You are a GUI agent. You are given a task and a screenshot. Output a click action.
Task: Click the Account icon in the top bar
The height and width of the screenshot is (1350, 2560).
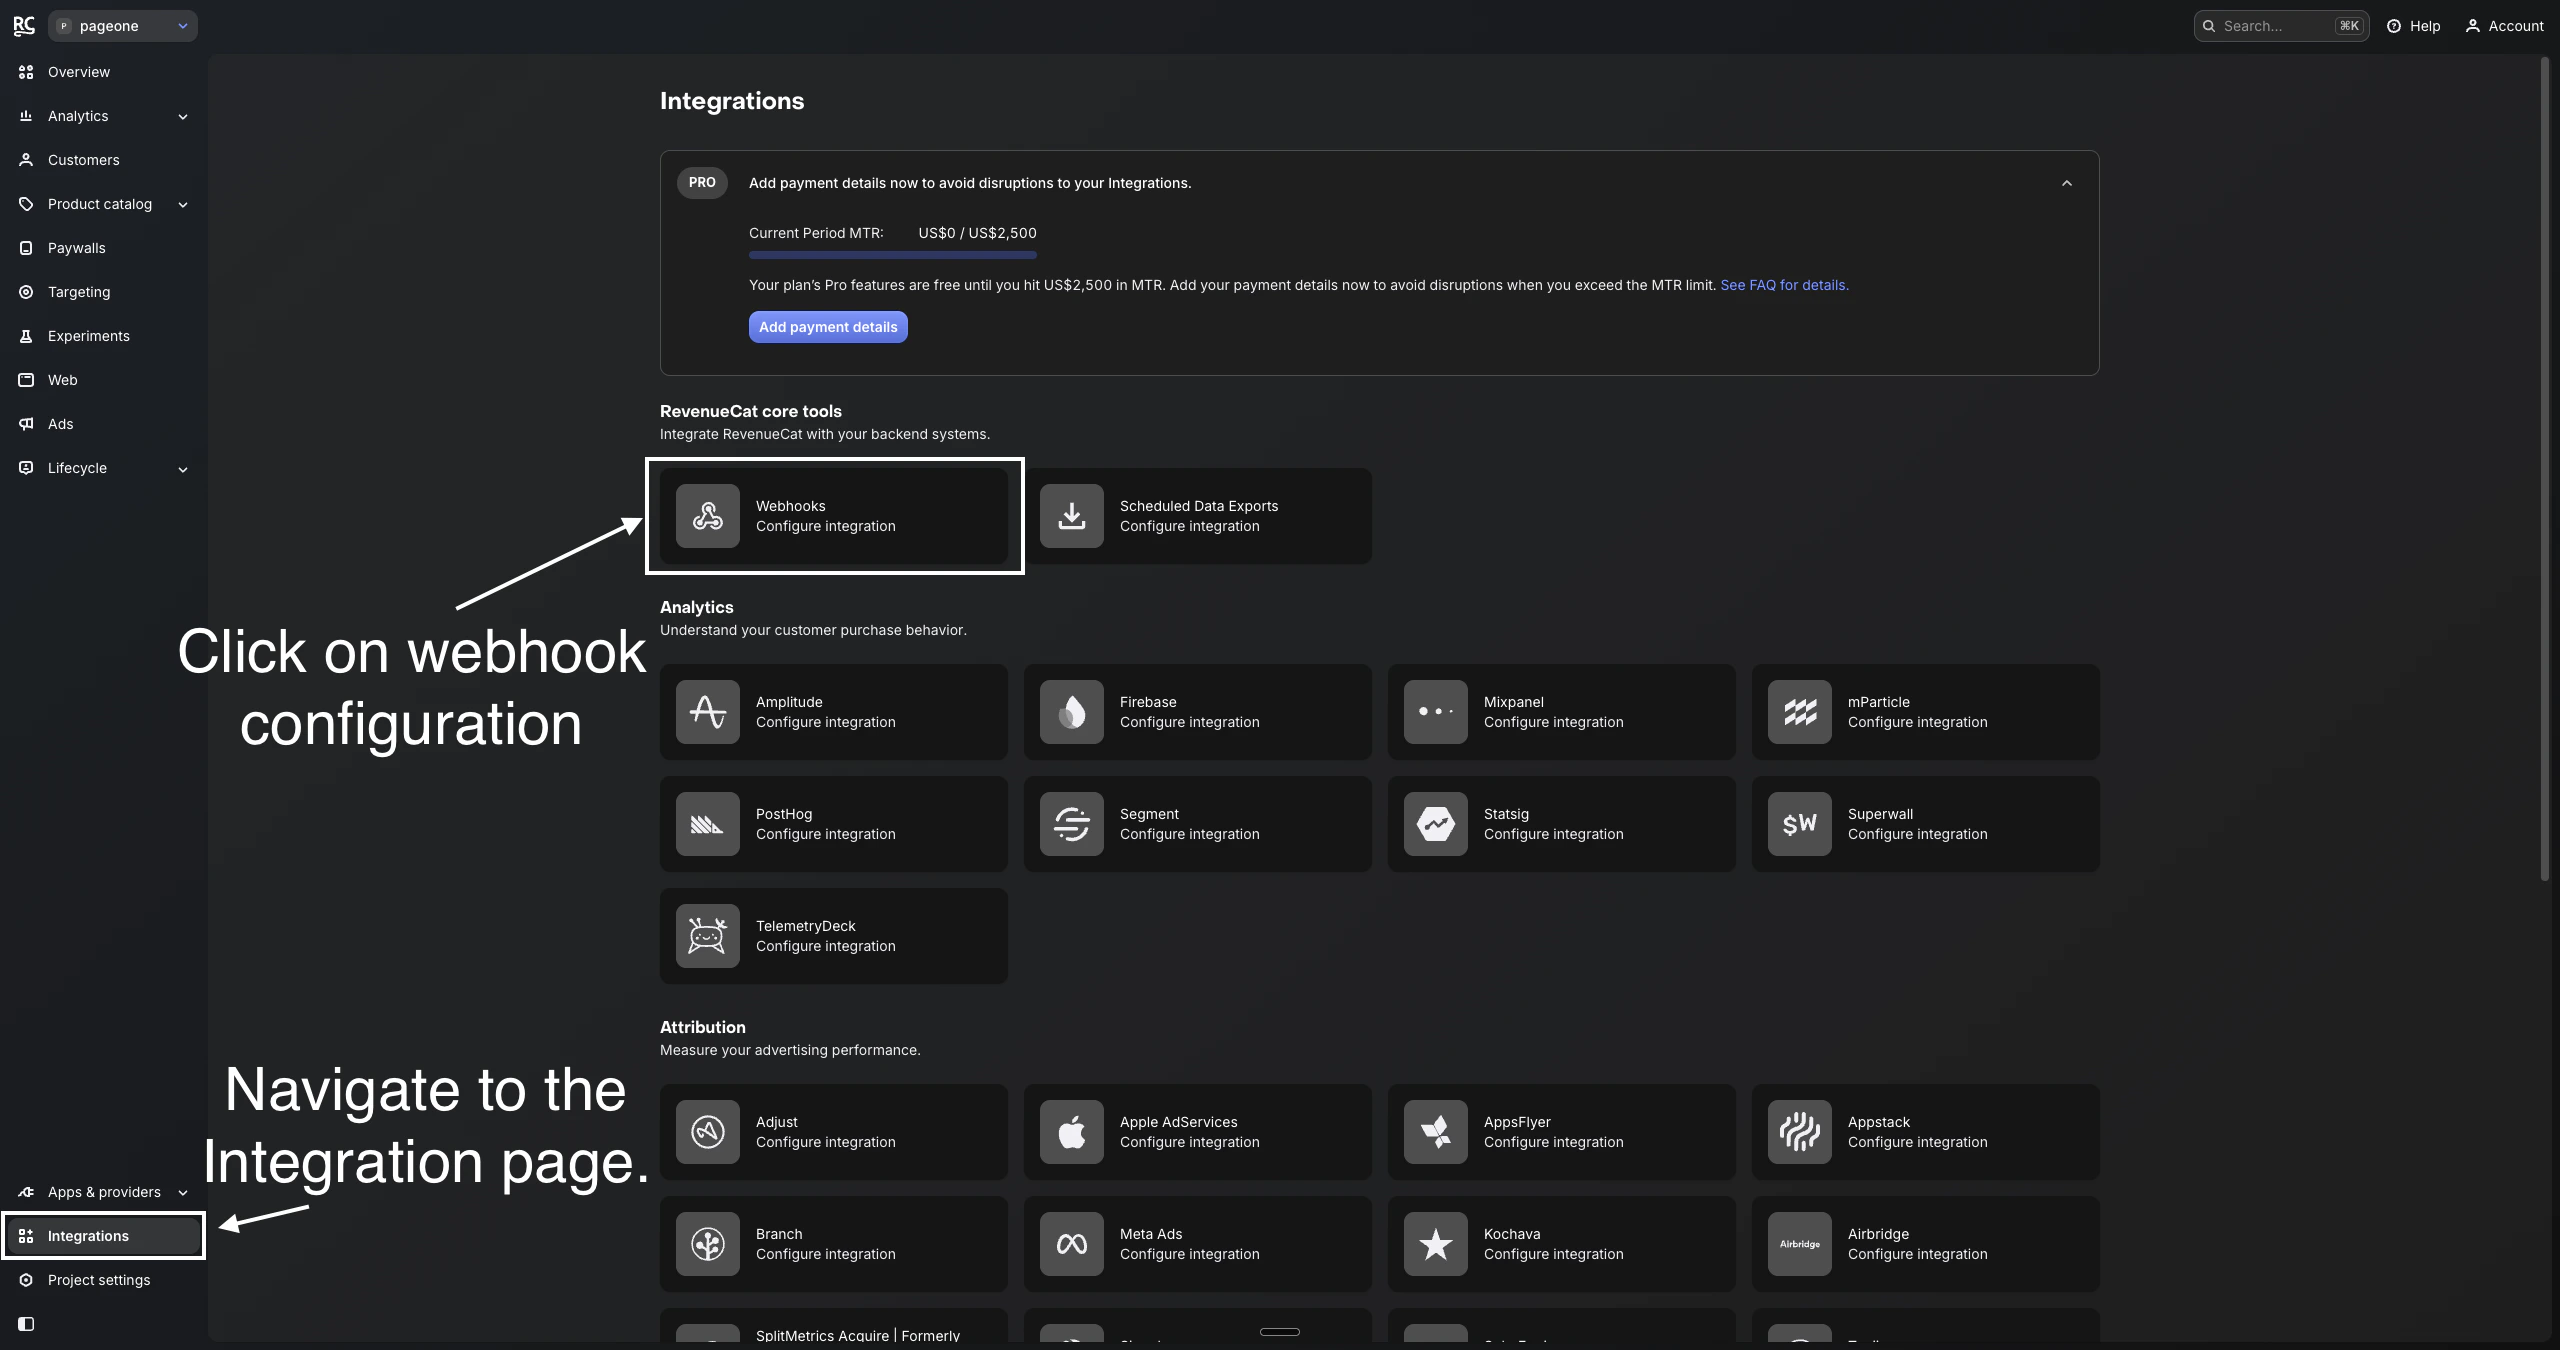click(2473, 26)
